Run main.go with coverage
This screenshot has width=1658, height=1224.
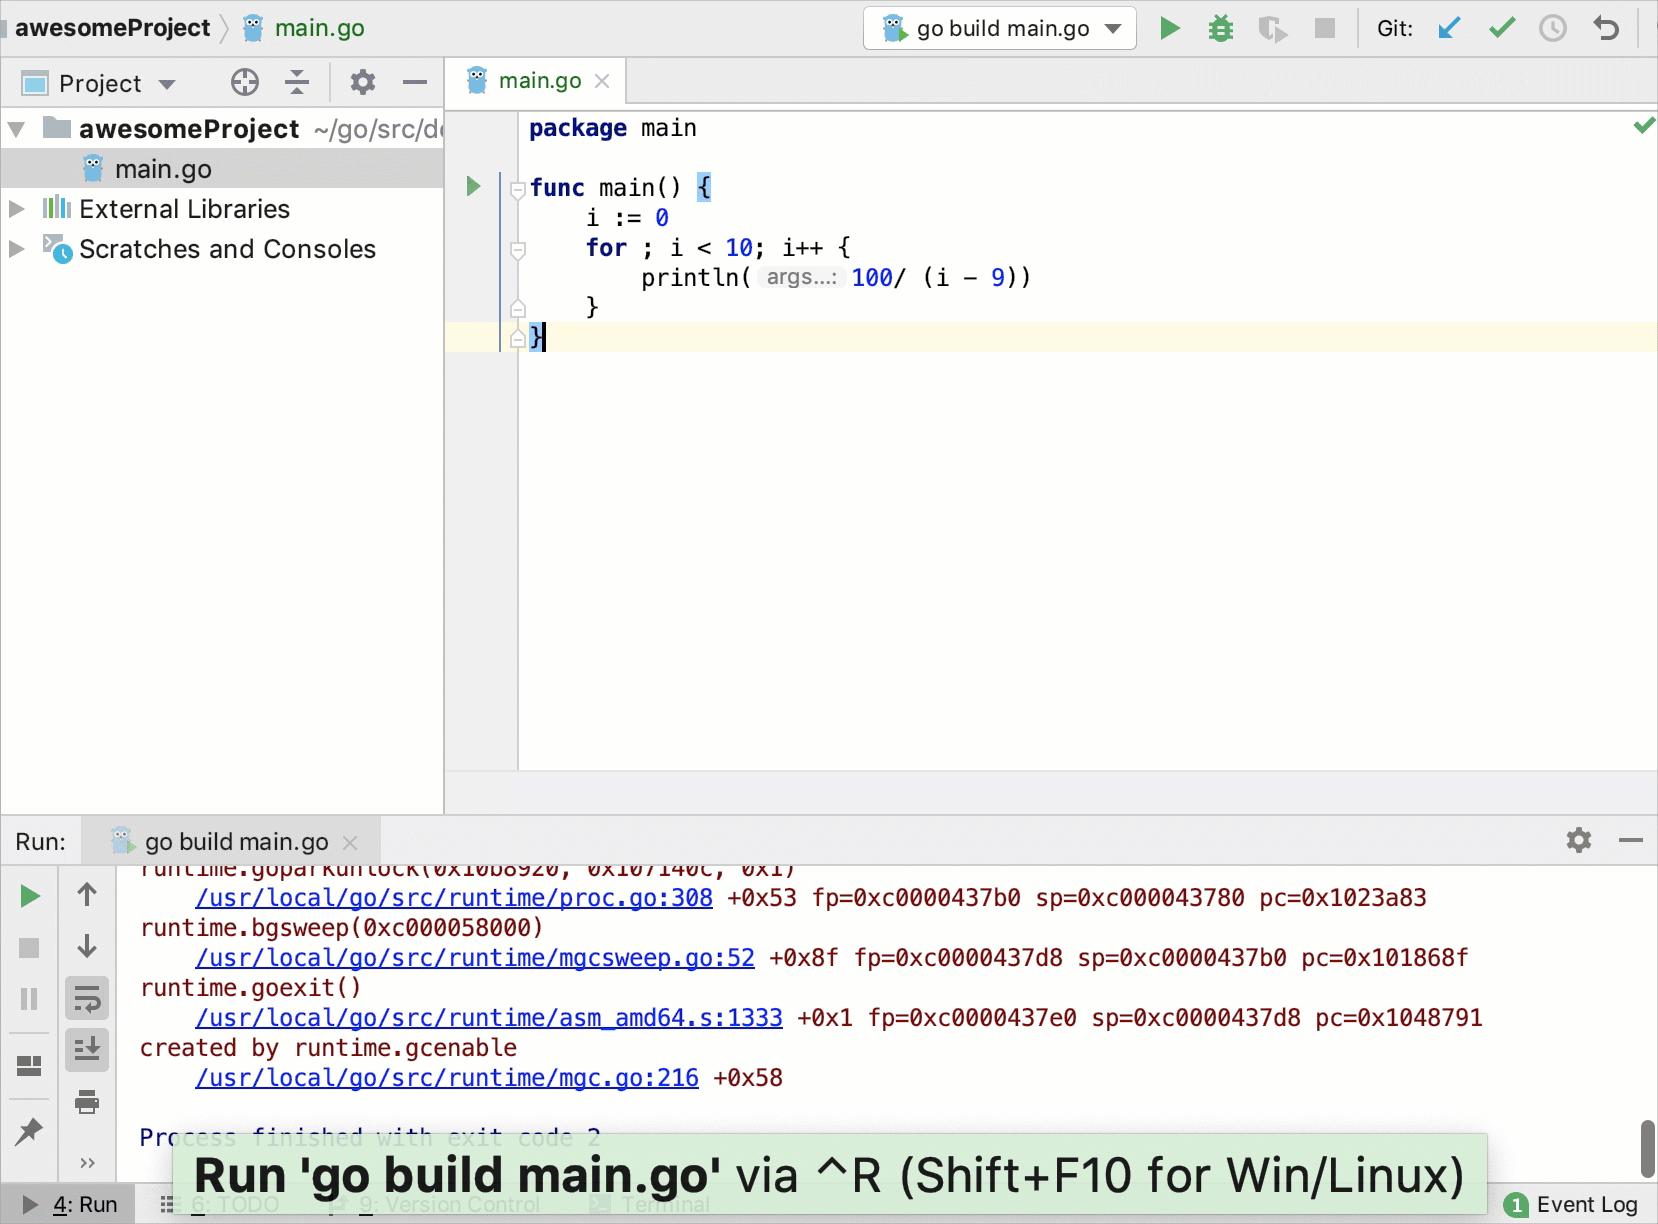point(1274,28)
